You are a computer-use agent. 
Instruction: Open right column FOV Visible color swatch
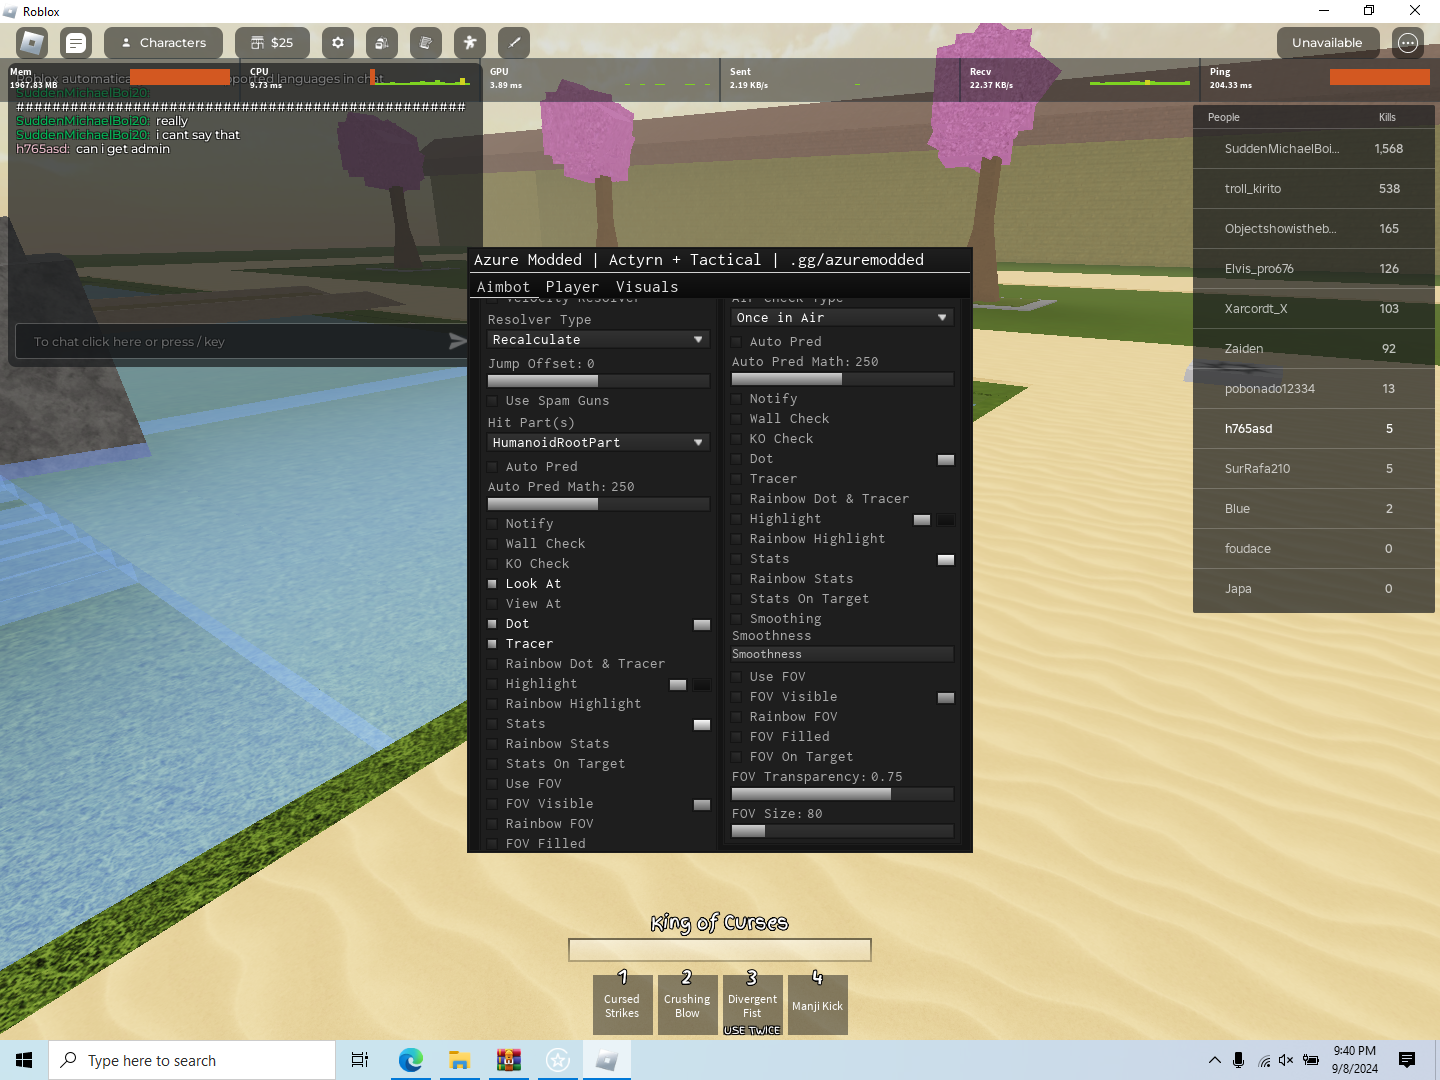946,698
